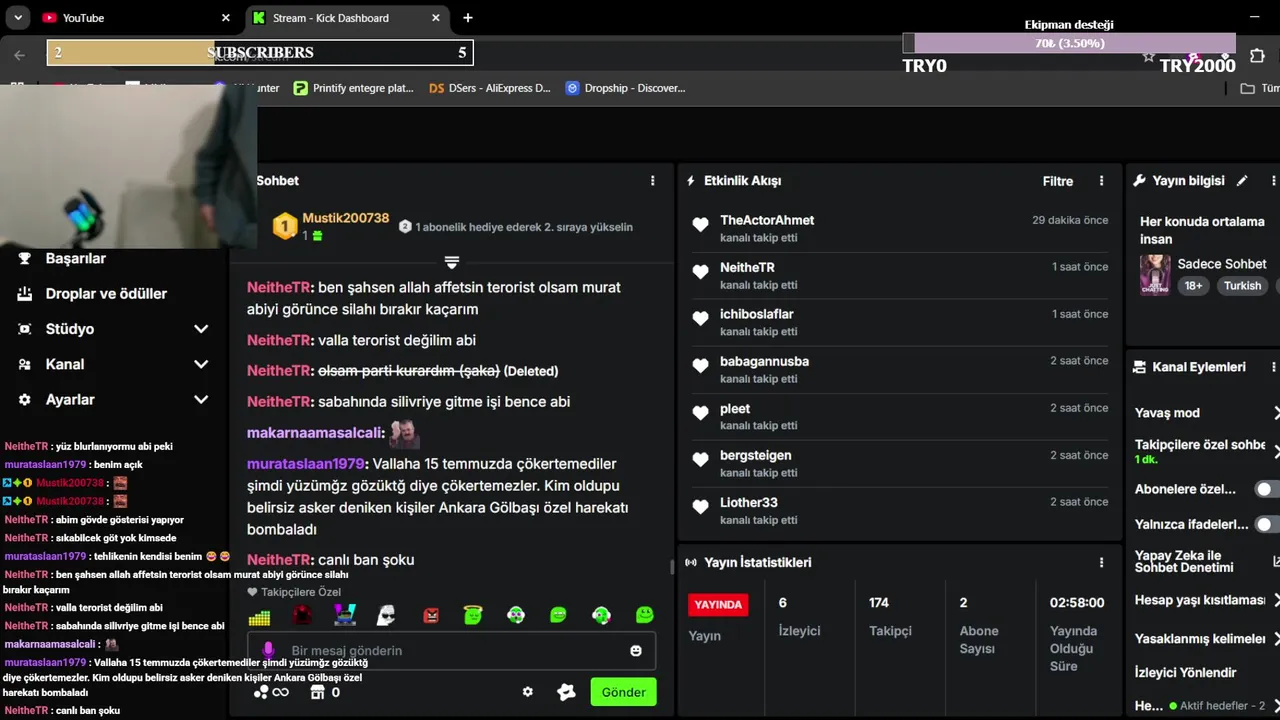Insert the green headset emote
Viewport: 1280px width, 720px height.
tap(601, 615)
